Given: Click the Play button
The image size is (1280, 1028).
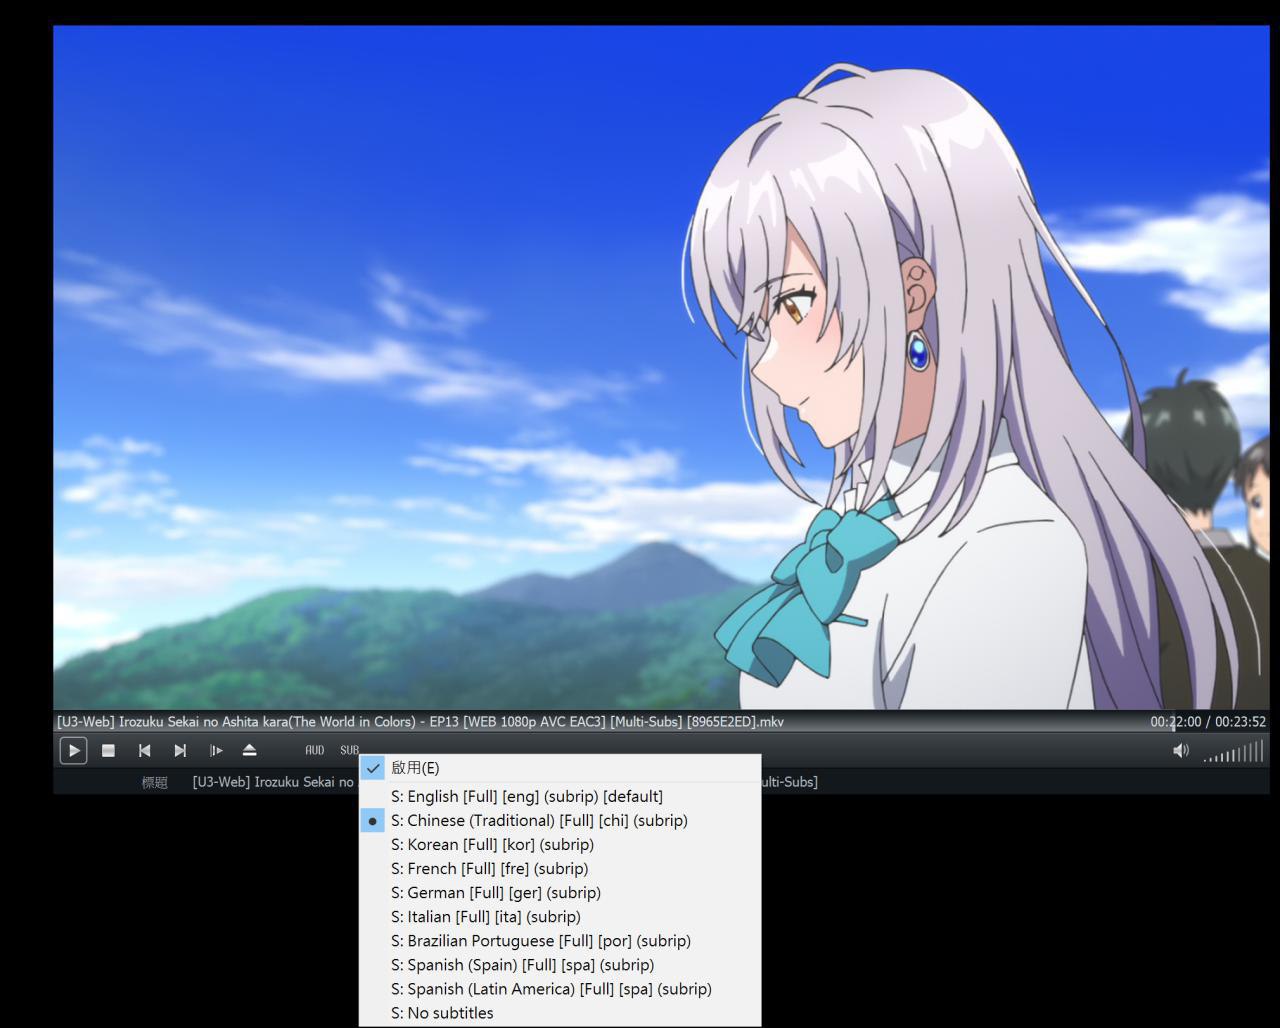Looking at the screenshot, I should pyautogui.click(x=73, y=750).
